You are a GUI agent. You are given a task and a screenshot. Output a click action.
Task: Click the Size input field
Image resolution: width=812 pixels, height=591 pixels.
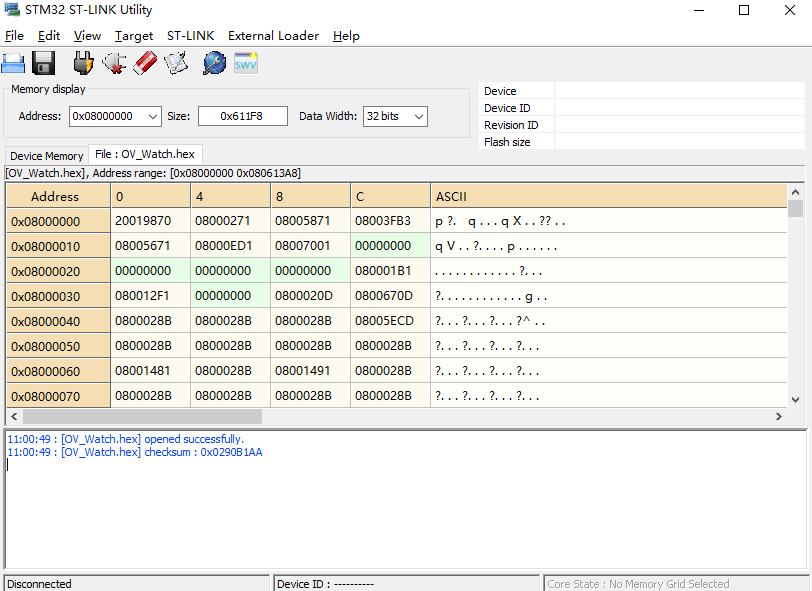click(x=242, y=117)
